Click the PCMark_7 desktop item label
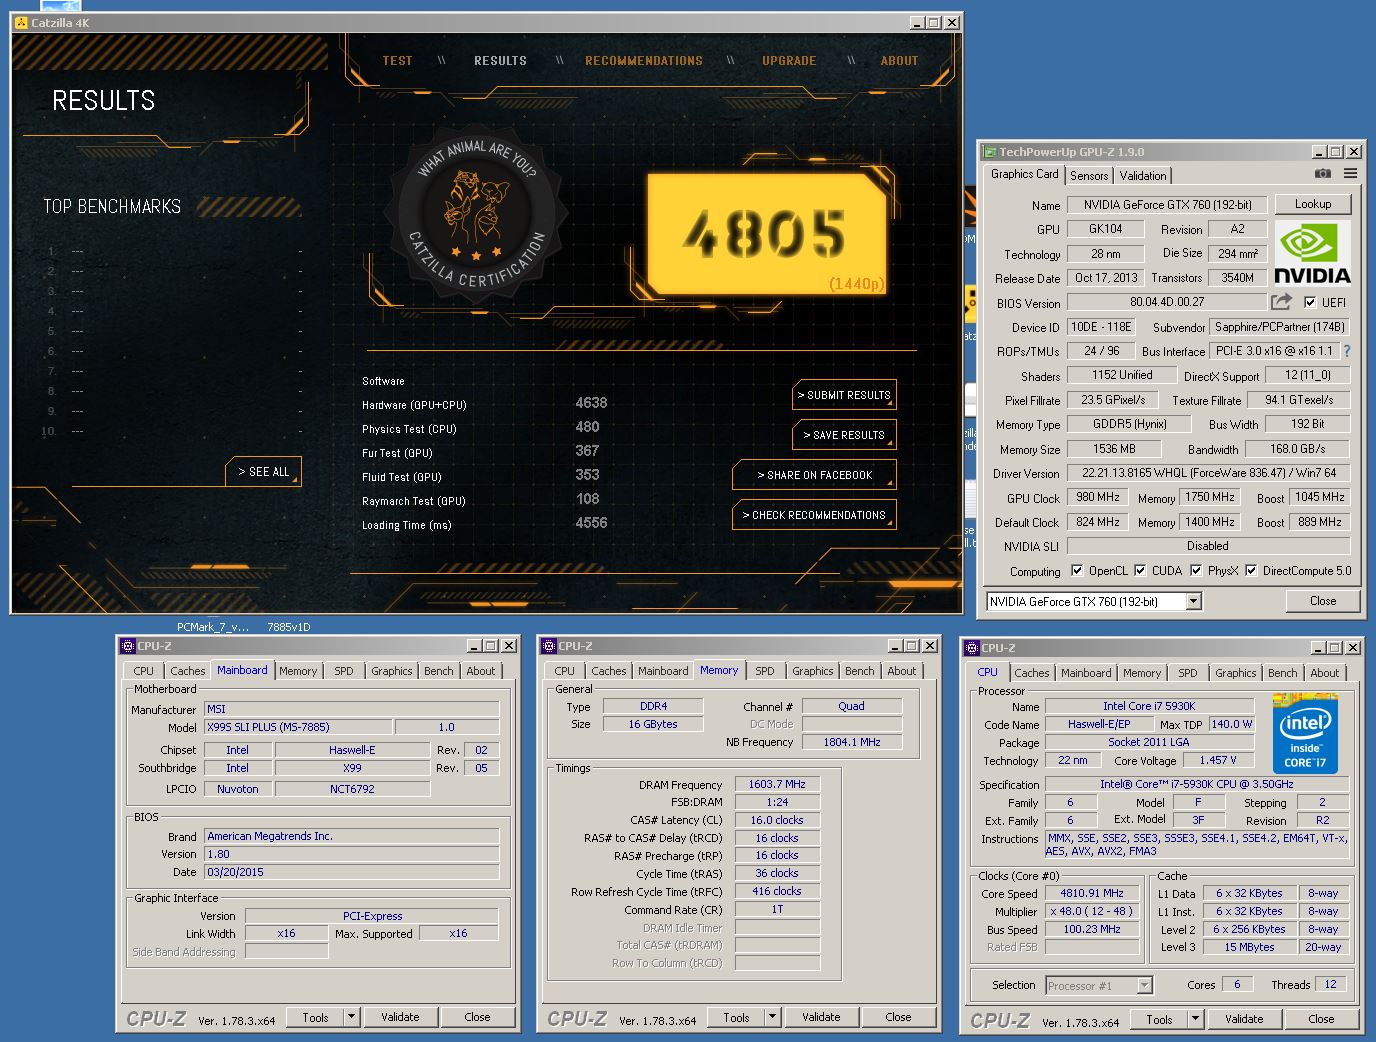The image size is (1376, 1042). (213, 627)
